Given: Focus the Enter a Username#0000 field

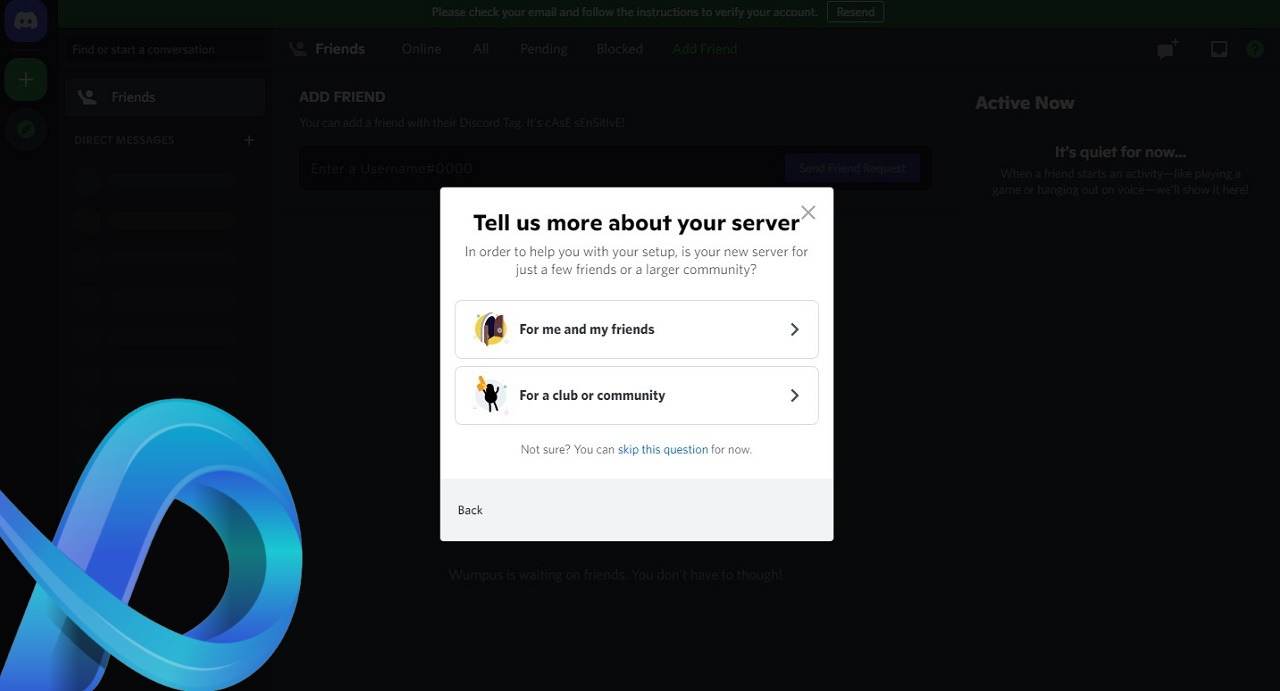Looking at the screenshot, I should (543, 168).
